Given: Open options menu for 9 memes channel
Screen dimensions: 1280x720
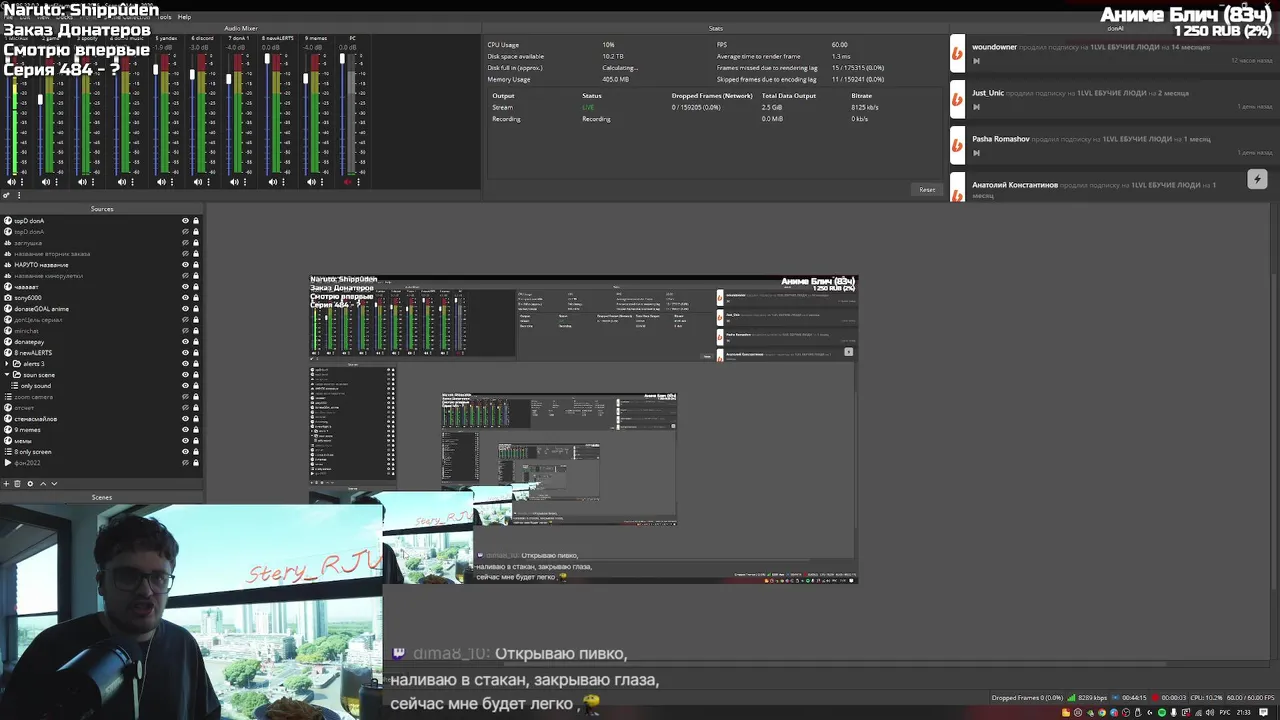Looking at the screenshot, I should point(322,182).
